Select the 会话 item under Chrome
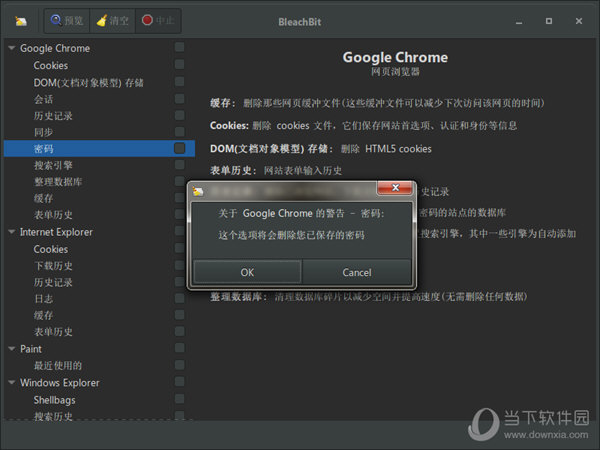The width and height of the screenshot is (600, 450). 44,99
